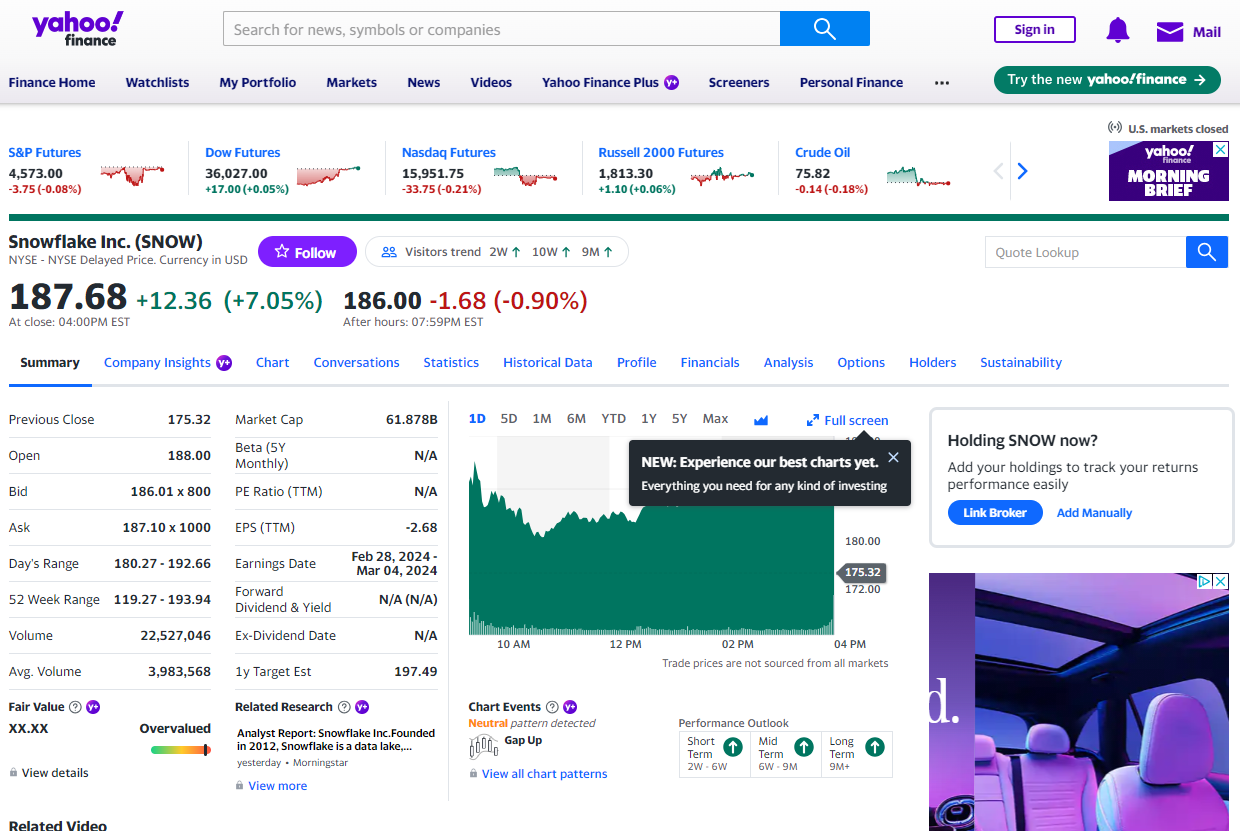This screenshot has height=831, width=1240.
Task: Click the 175.32 previous close chart marker
Action: click(x=861, y=573)
